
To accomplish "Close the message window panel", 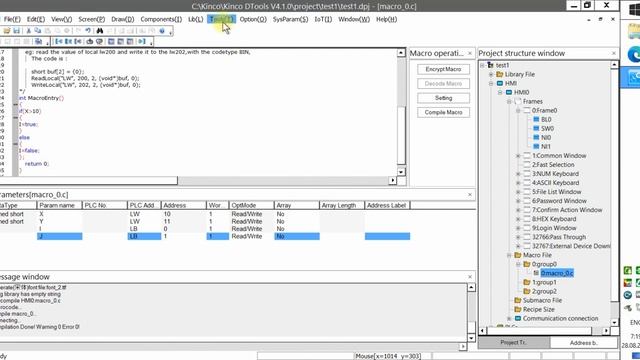I will (470, 277).
